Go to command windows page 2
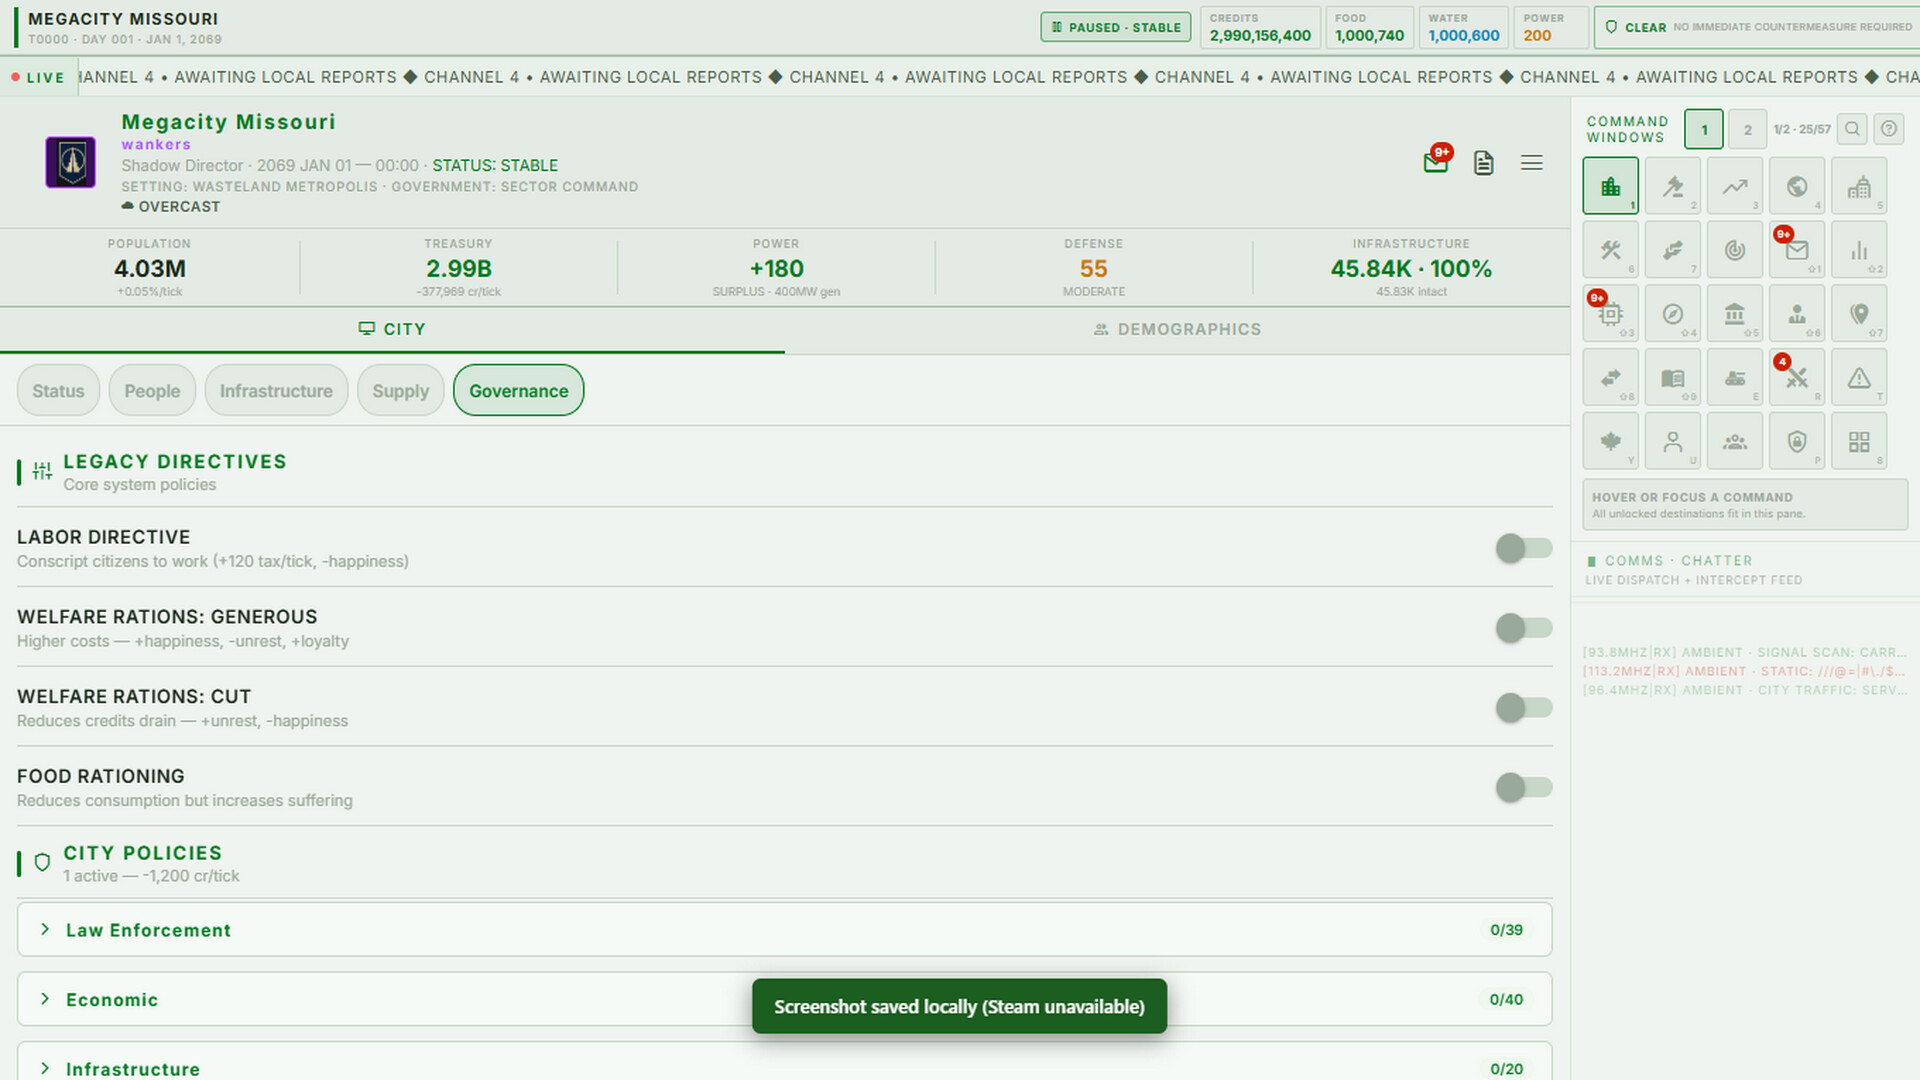This screenshot has height=1080, width=1920. [1747, 129]
